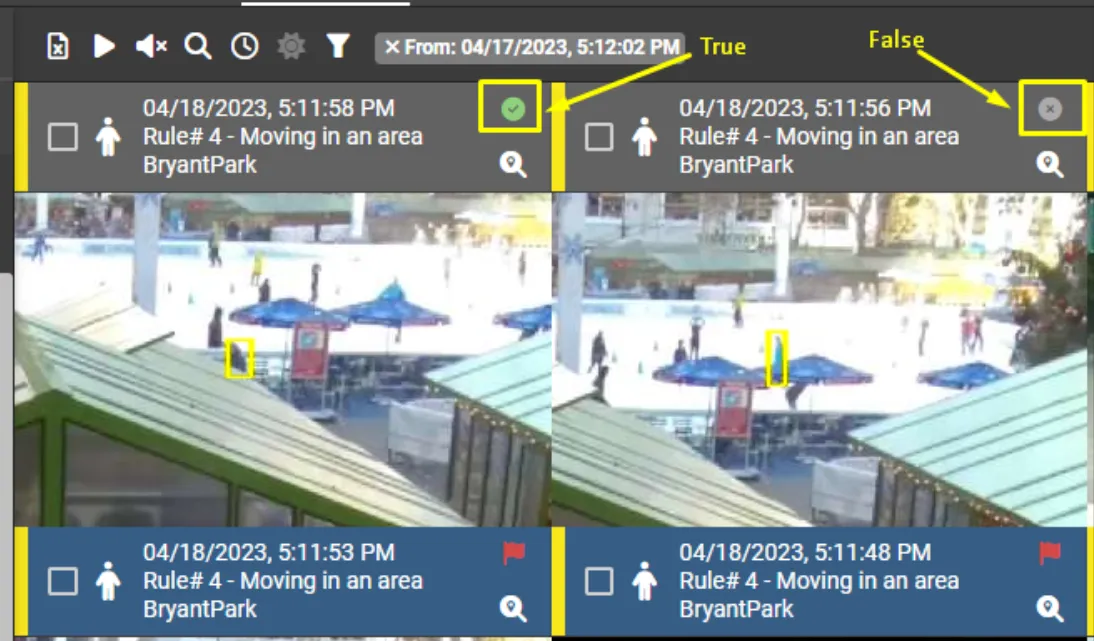Click rule text on 5:11:56 PM event
The height and width of the screenshot is (641, 1094).
819,136
